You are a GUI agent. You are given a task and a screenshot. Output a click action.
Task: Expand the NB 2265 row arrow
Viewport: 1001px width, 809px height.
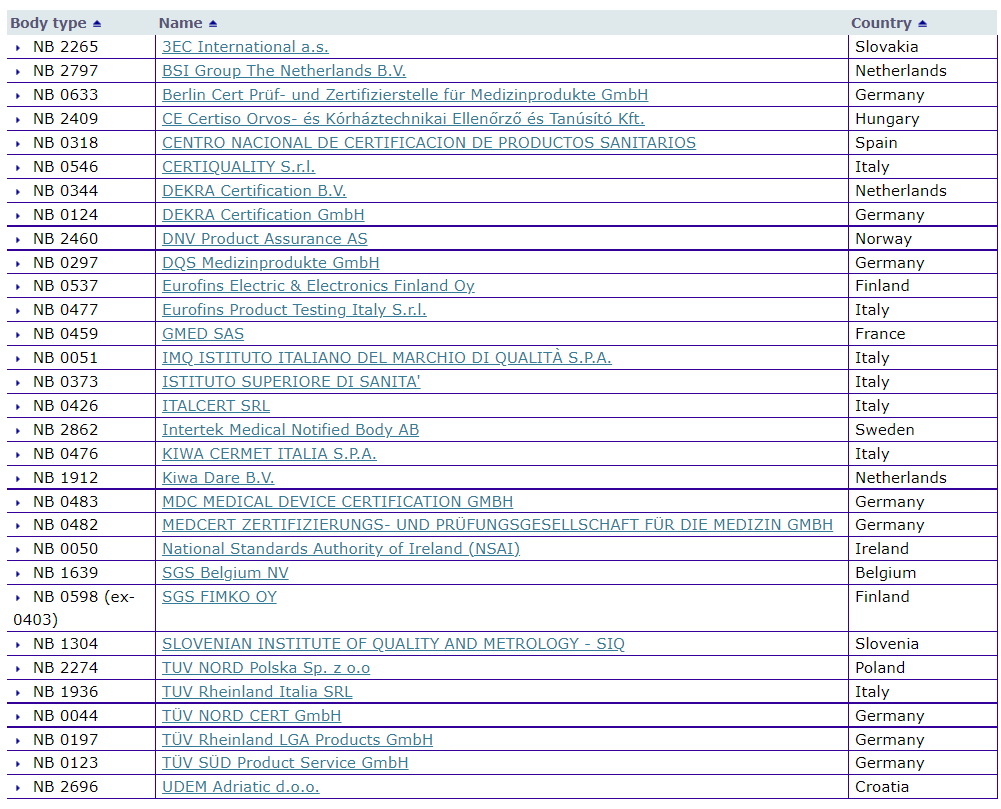18,48
